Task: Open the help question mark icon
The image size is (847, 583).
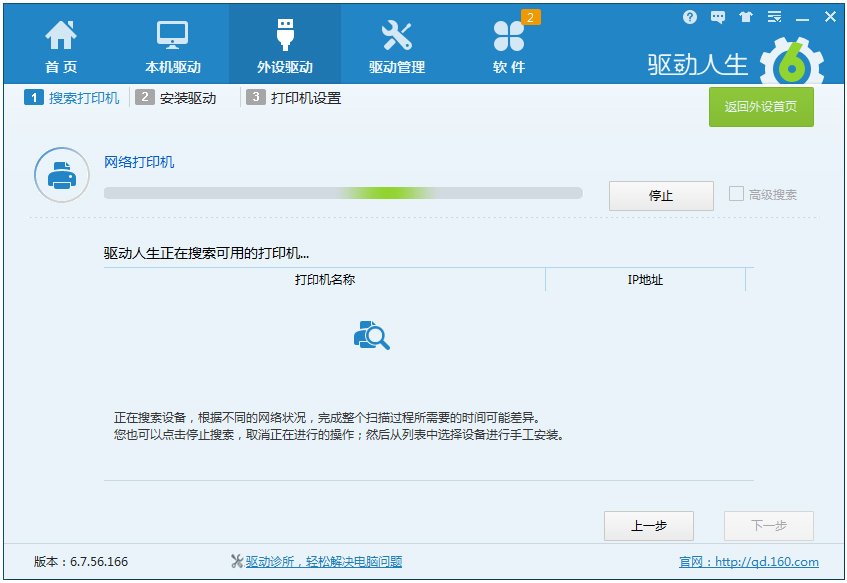Action: click(690, 17)
